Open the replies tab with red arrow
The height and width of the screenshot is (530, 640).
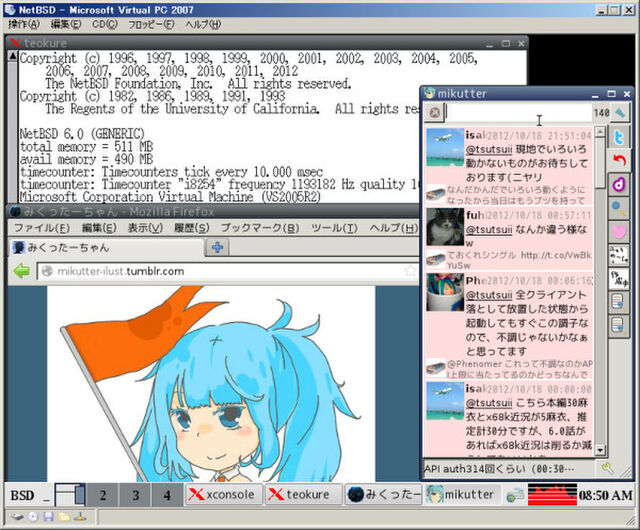point(620,160)
